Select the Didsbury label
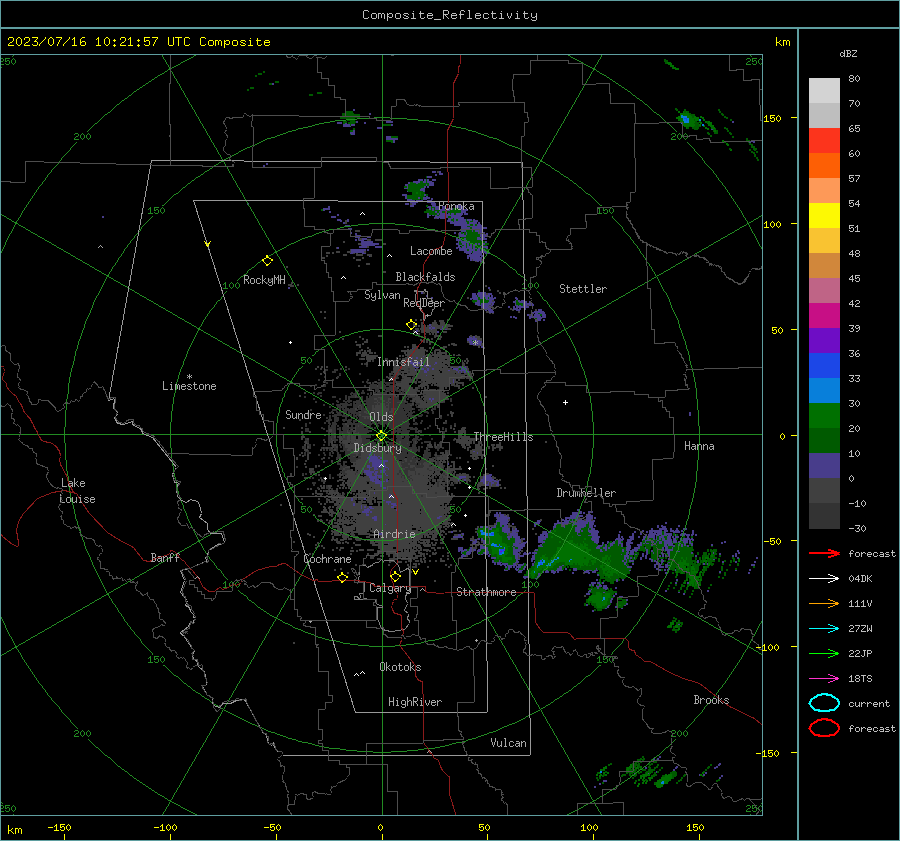 [377, 448]
